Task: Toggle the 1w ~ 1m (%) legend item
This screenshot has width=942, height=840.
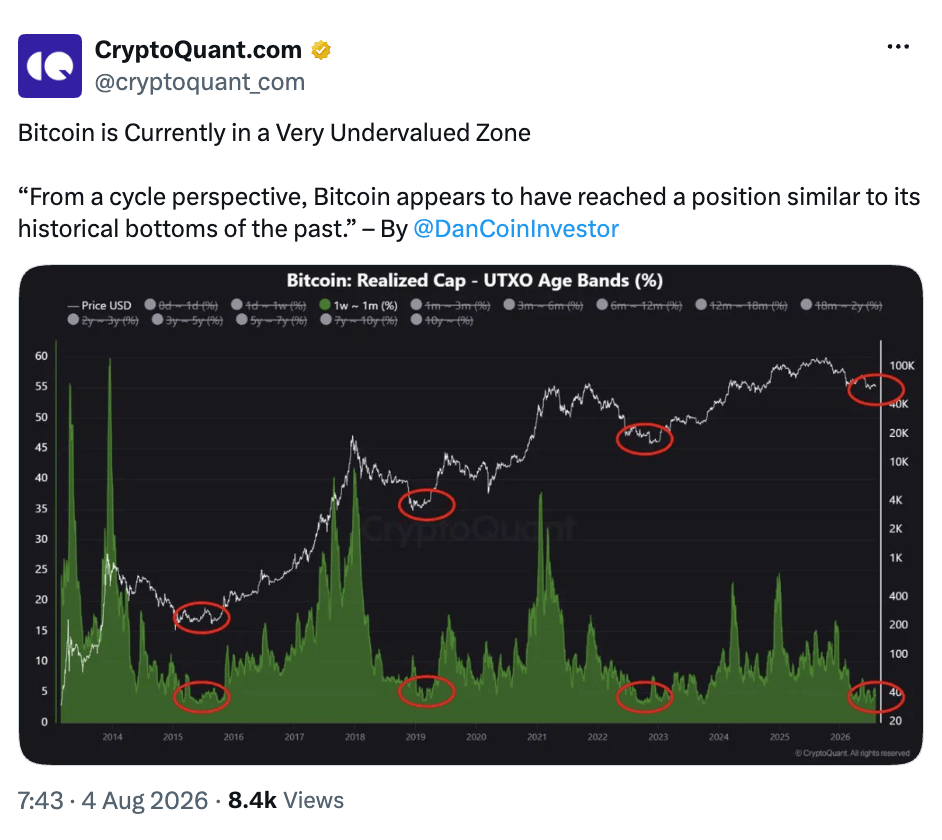Action: pyautogui.click(x=358, y=305)
